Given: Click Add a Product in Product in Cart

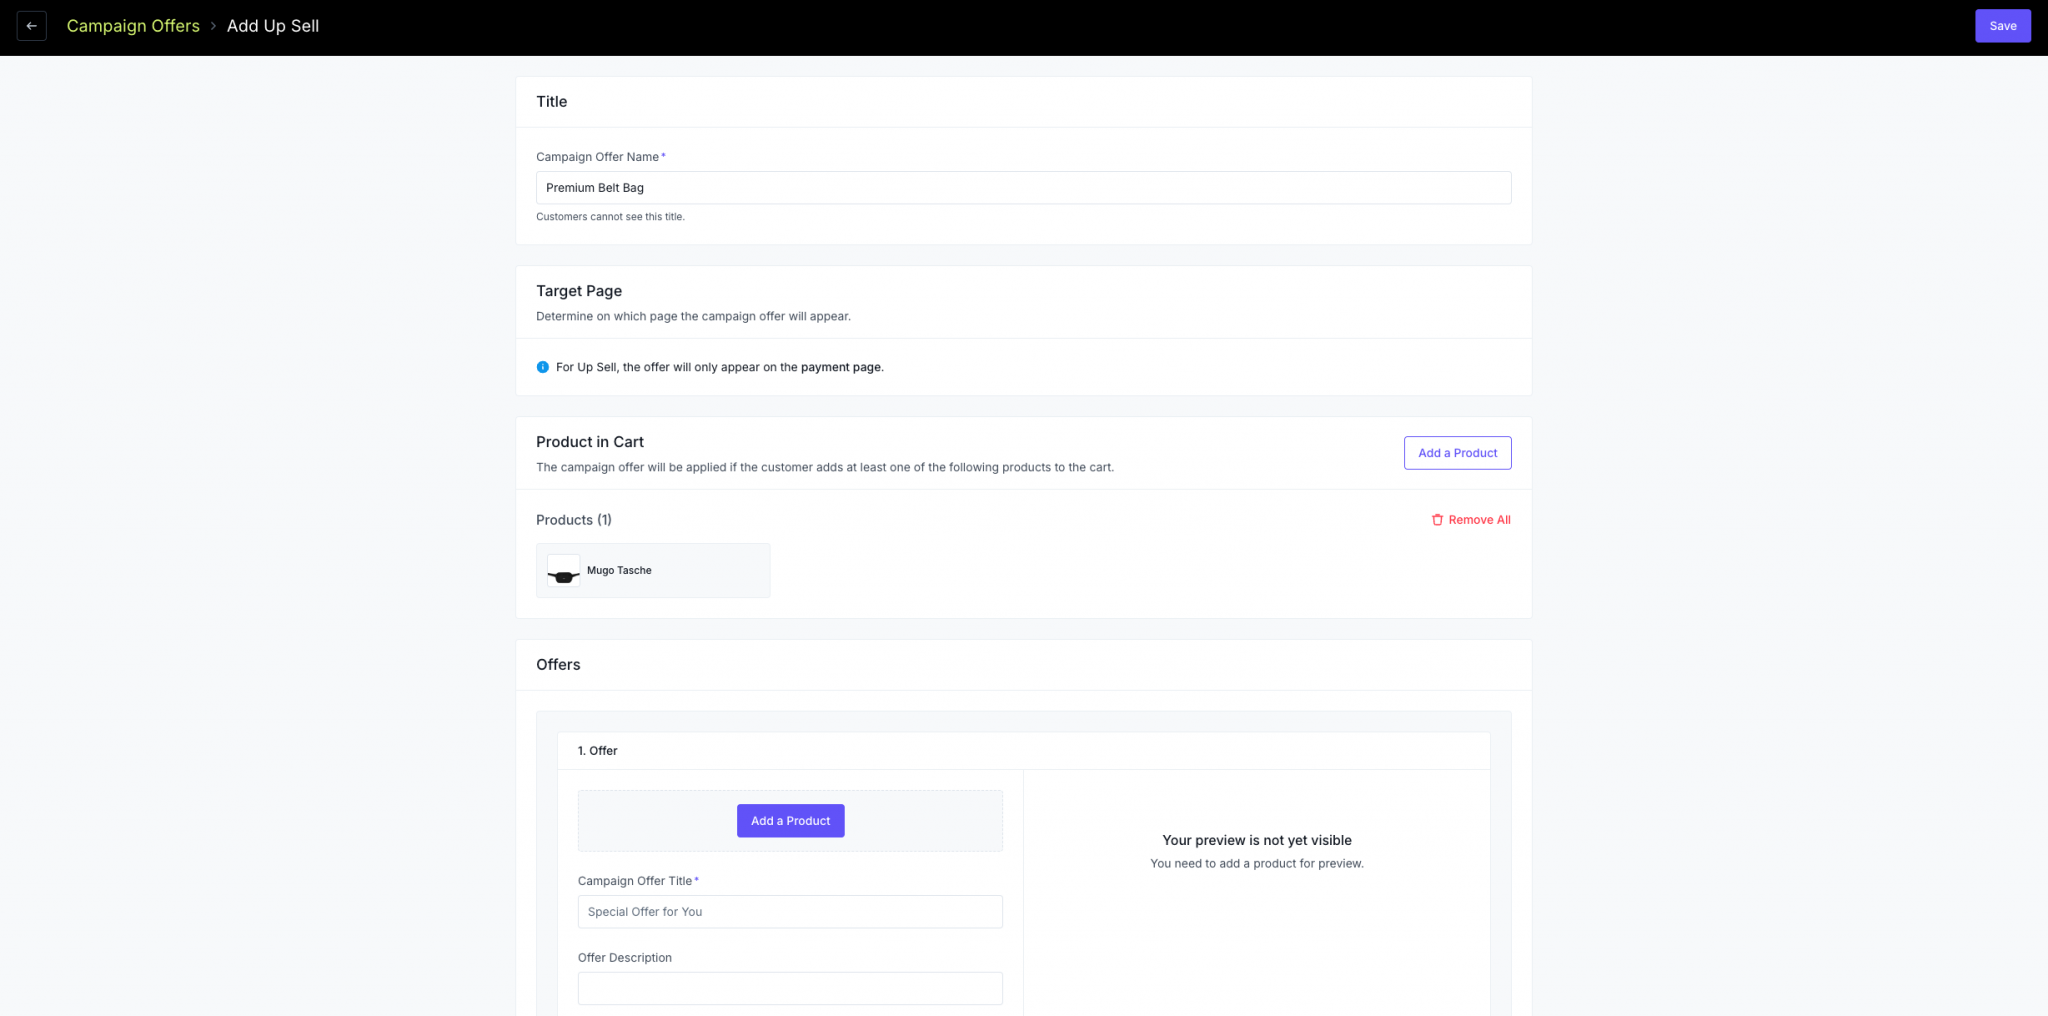Looking at the screenshot, I should [1457, 452].
